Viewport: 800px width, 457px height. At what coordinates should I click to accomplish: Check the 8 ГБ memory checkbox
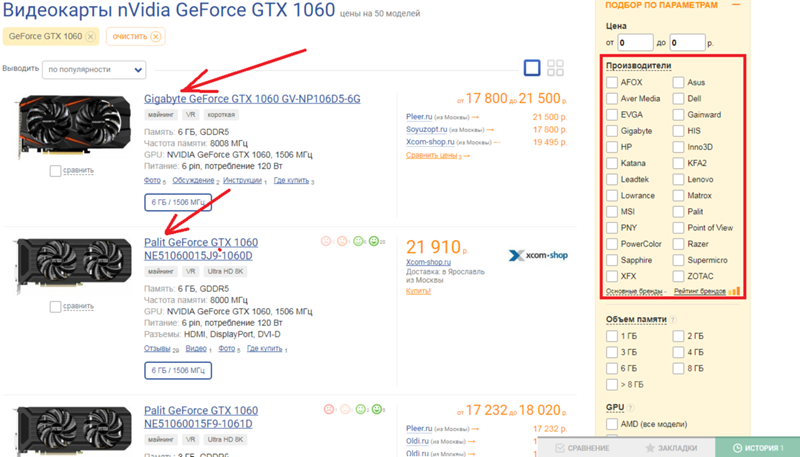point(678,368)
